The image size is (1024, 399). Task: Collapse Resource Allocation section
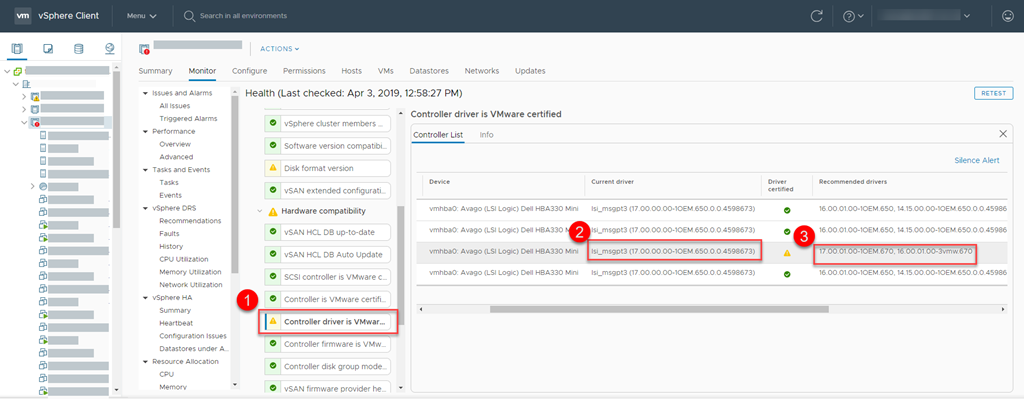coord(146,362)
